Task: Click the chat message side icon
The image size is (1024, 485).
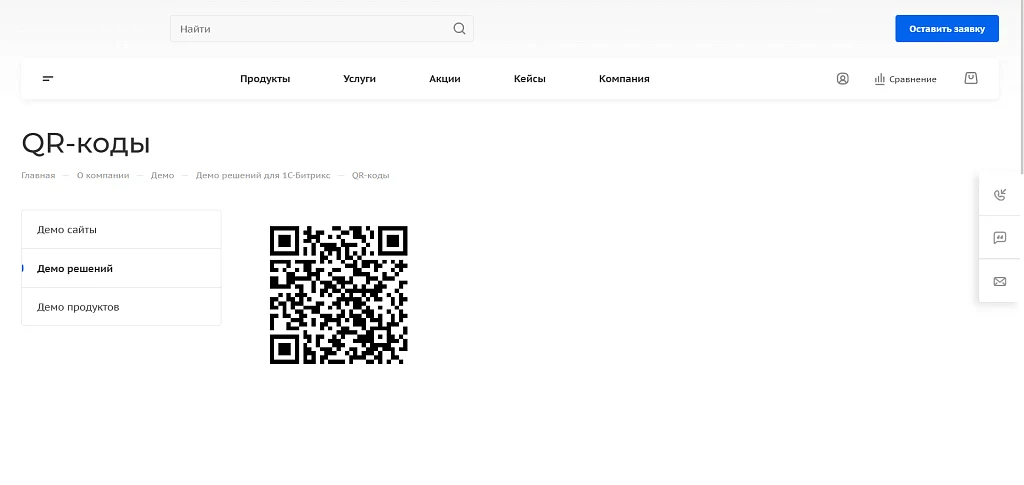Action: coord(1000,238)
